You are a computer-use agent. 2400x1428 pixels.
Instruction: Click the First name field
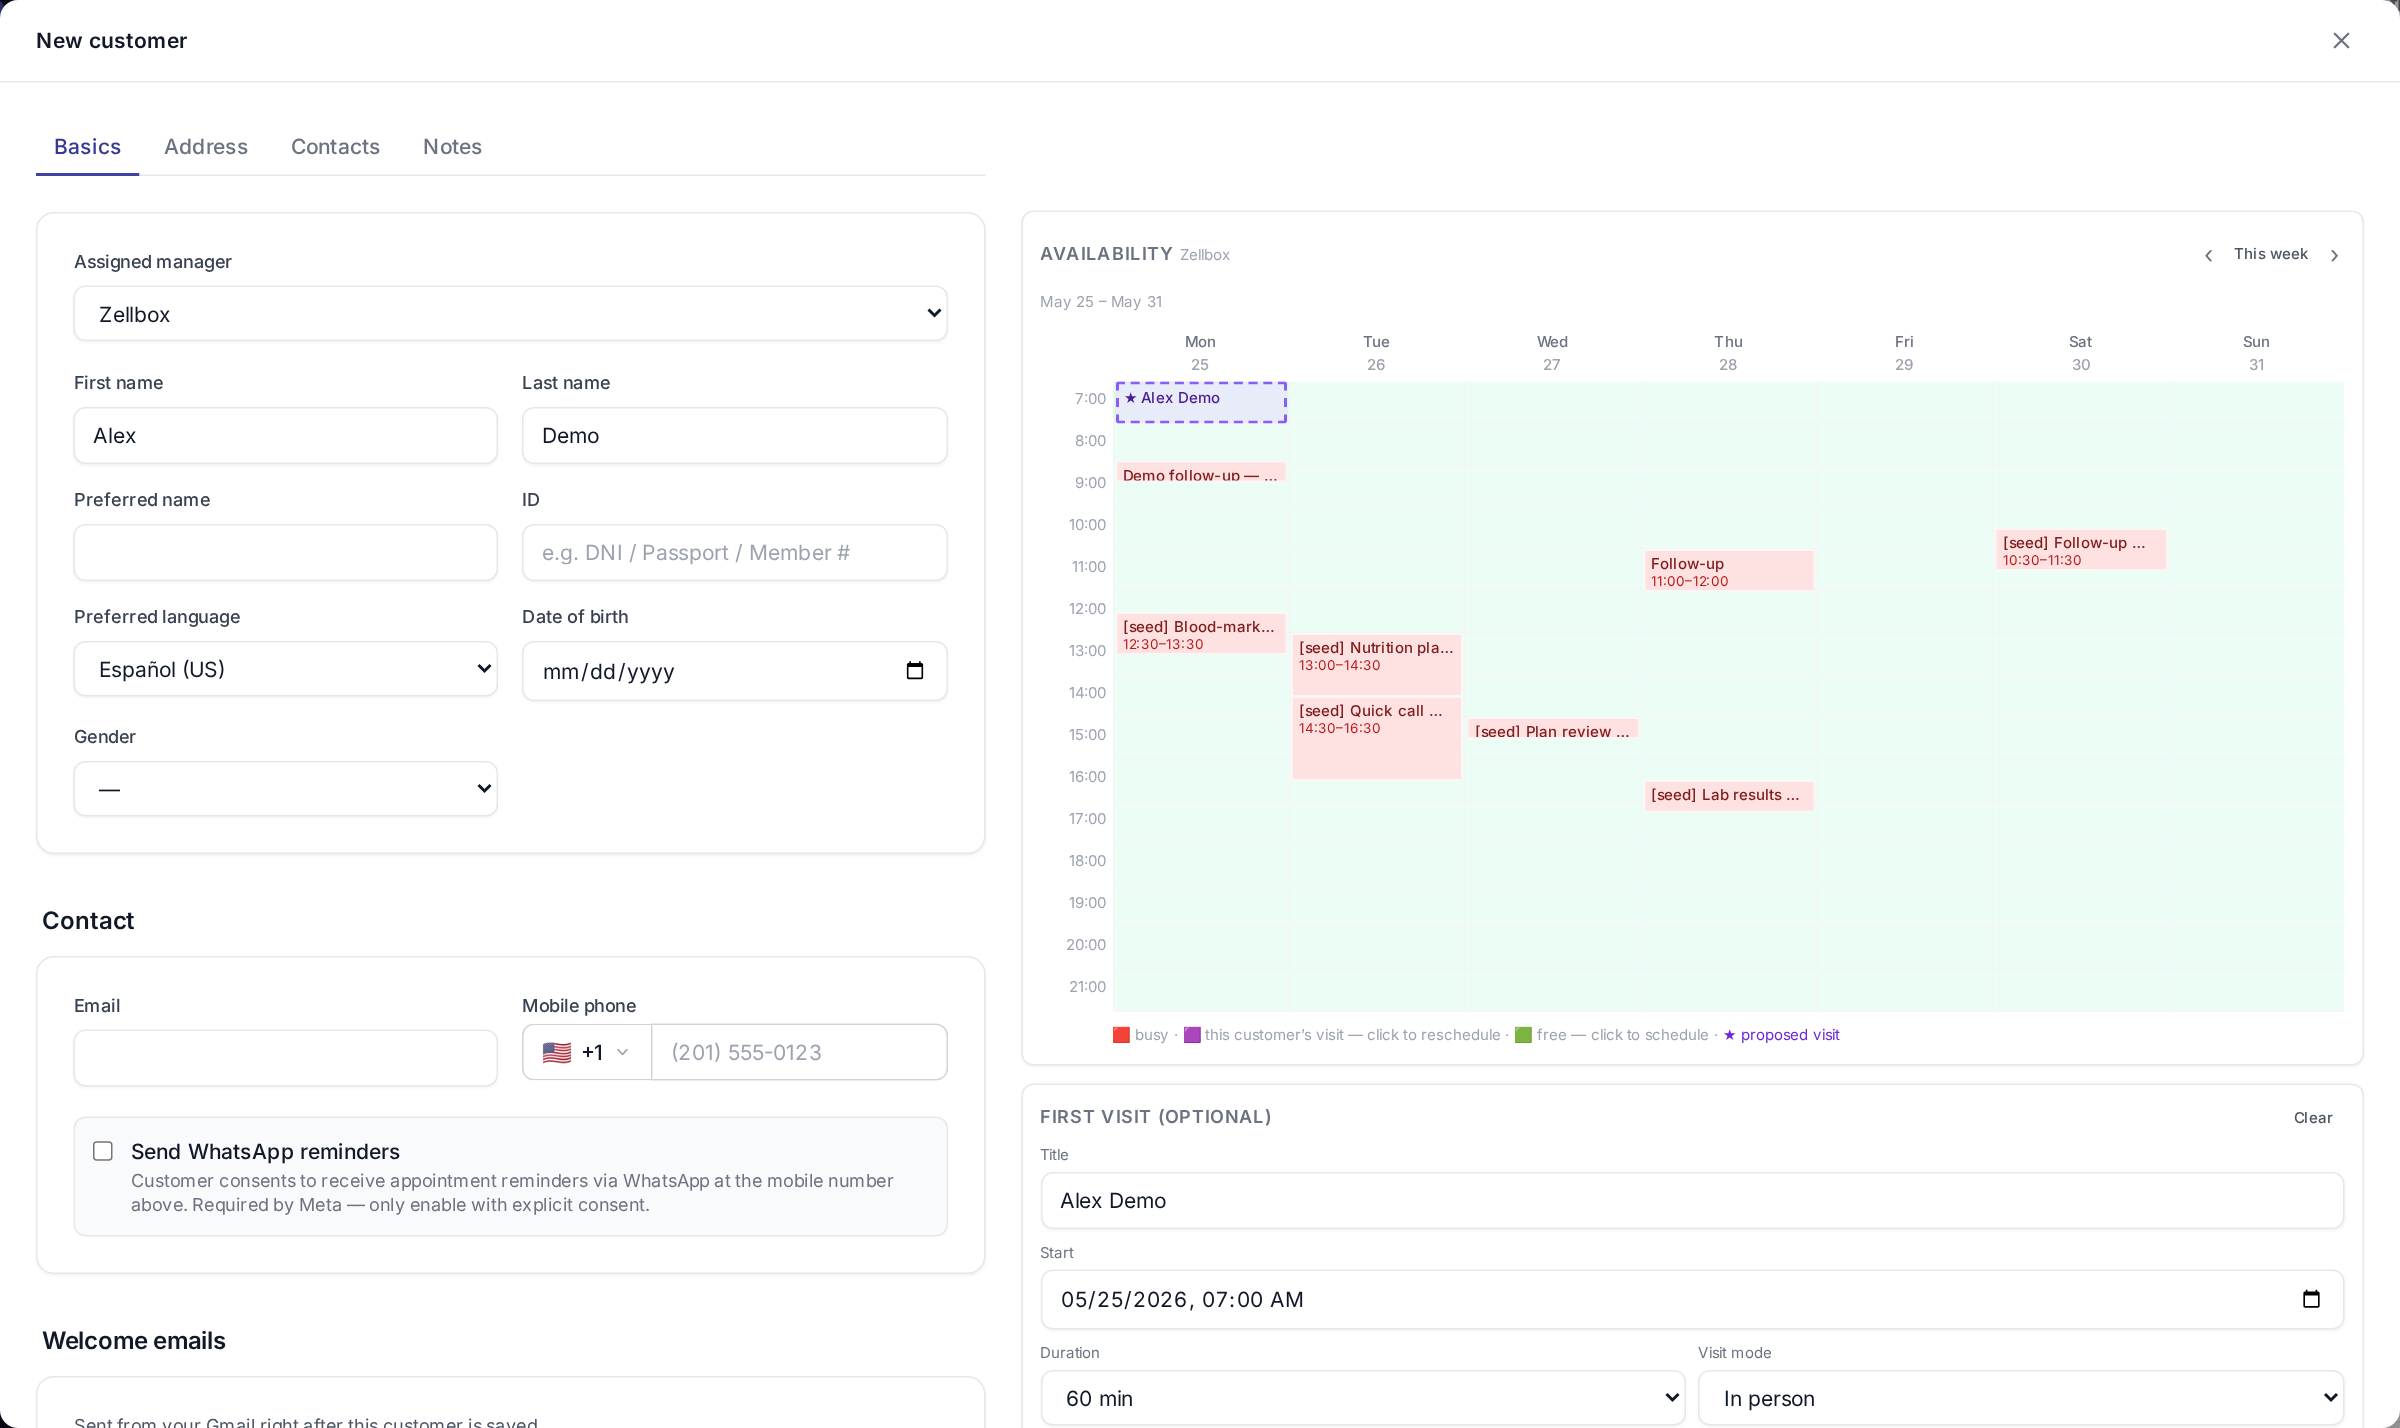[x=285, y=435]
